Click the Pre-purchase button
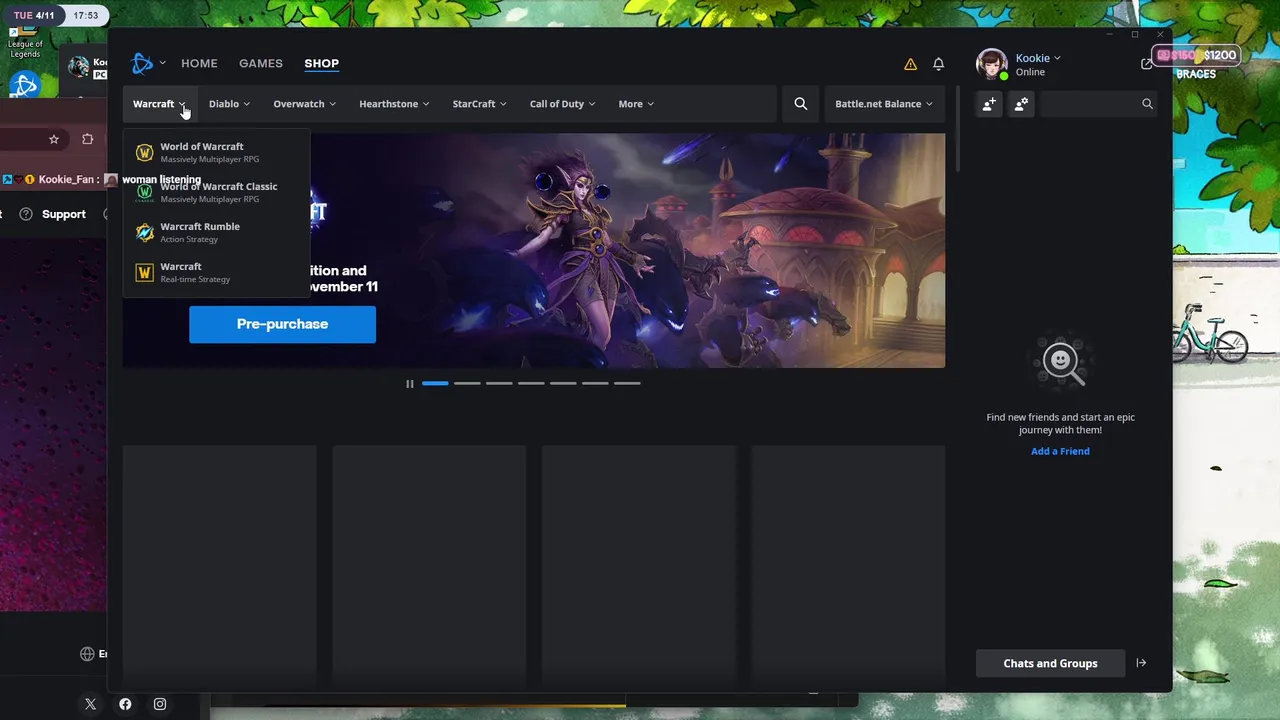This screenshot has width=1280, height=720. (x=282, y=324)
